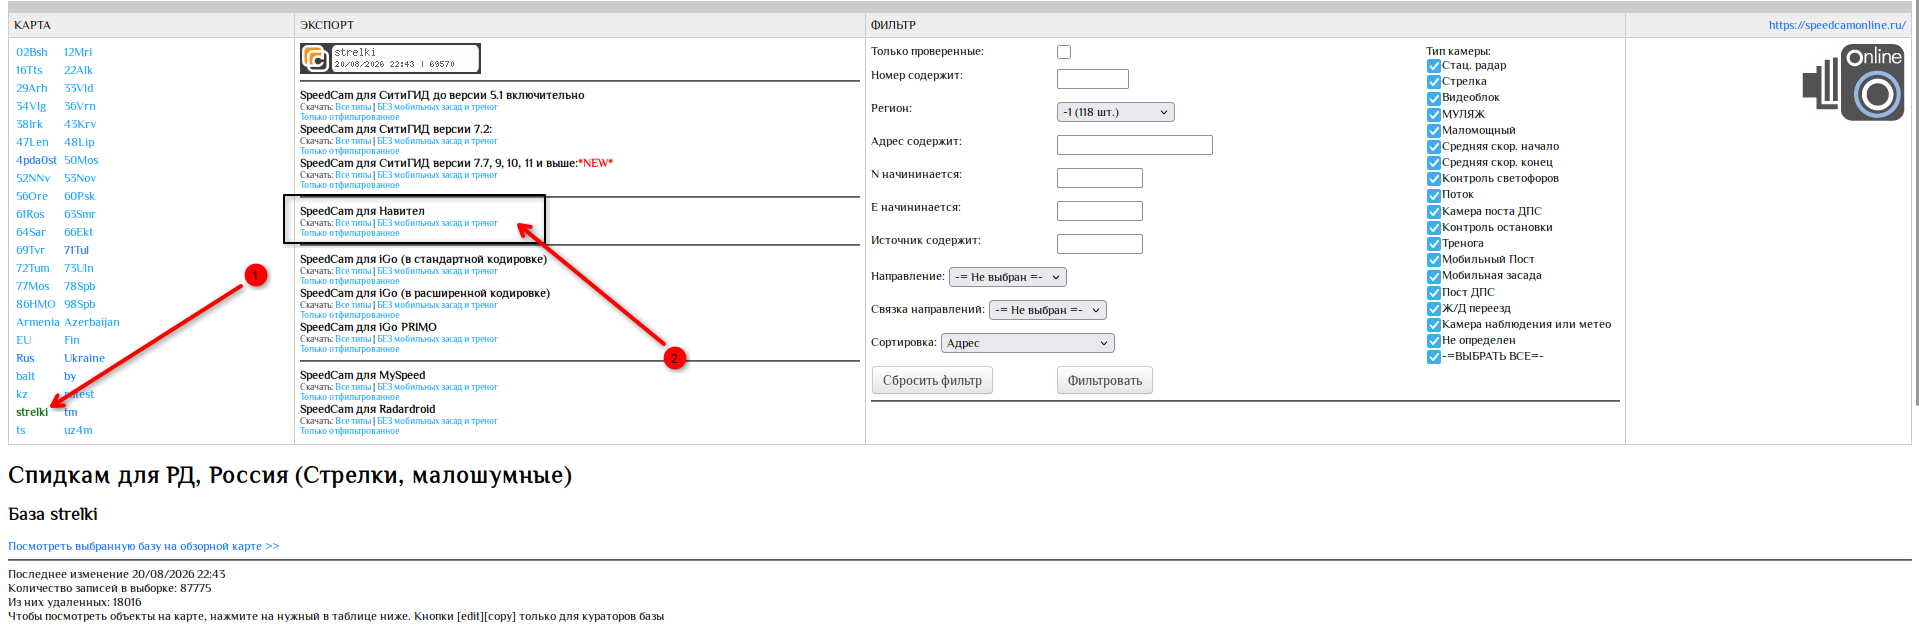Image resolution: width=1919 pixels, height=632 pixels.
Task: Open 'Посмотреть выбранную базу на обзорной карте'
Action: pos(144,546)
